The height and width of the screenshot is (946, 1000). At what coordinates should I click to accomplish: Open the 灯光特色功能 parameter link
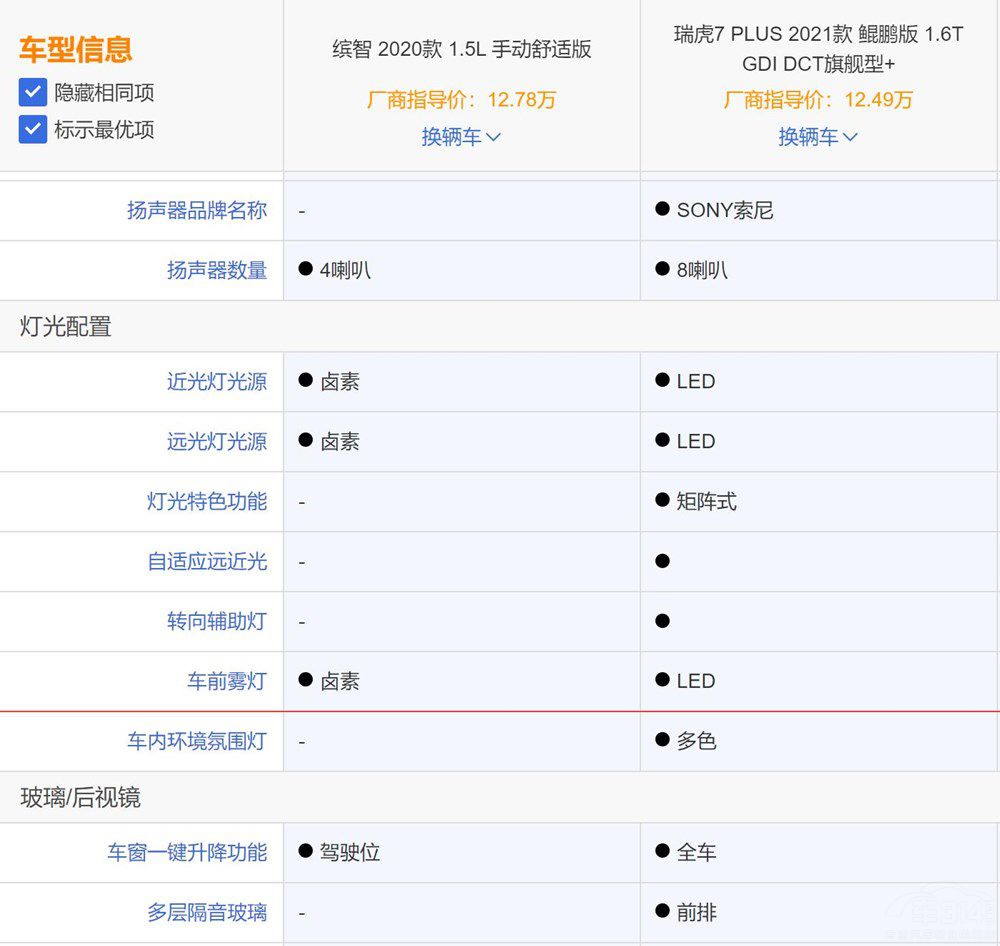(x=207, y=502)
